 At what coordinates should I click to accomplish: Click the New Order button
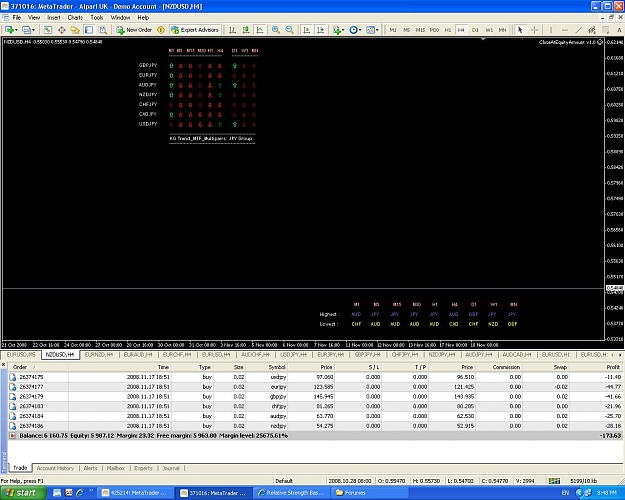click(134, 30)
